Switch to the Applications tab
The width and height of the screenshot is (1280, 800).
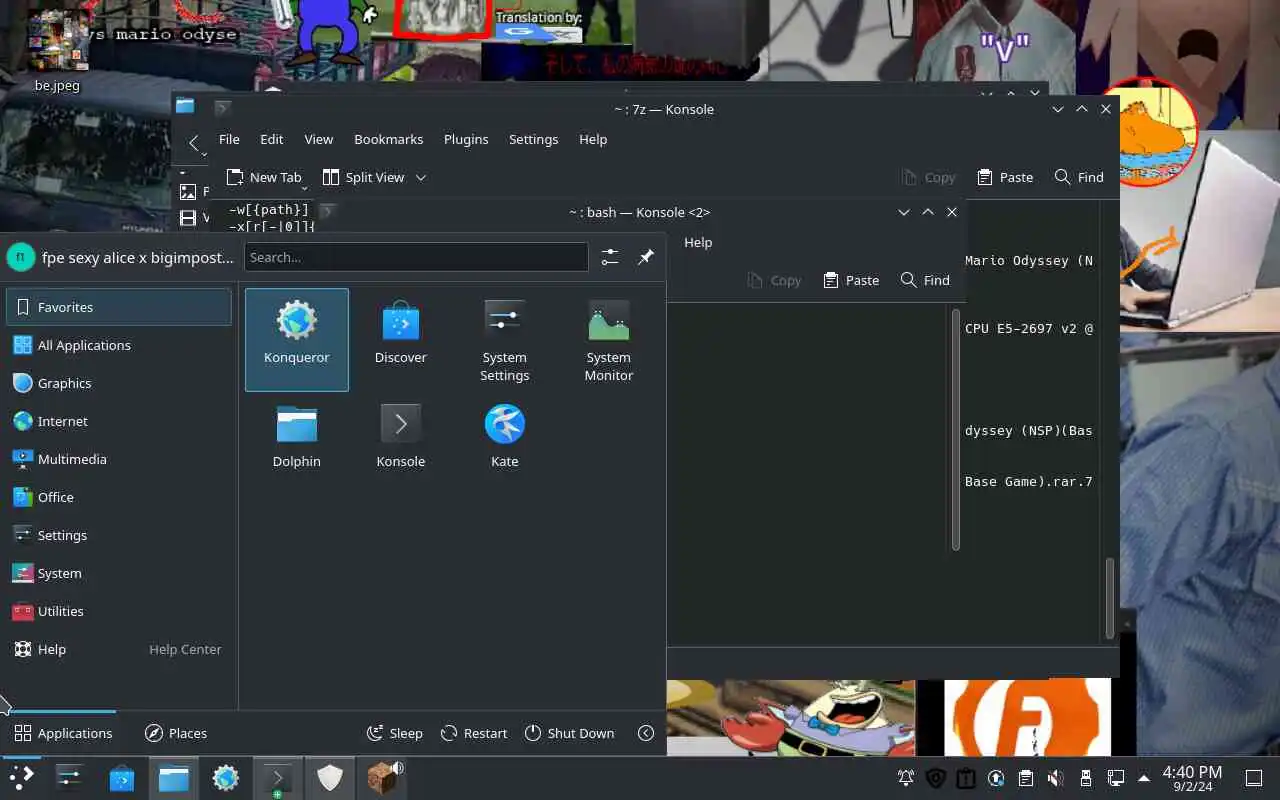coord(63,733)
